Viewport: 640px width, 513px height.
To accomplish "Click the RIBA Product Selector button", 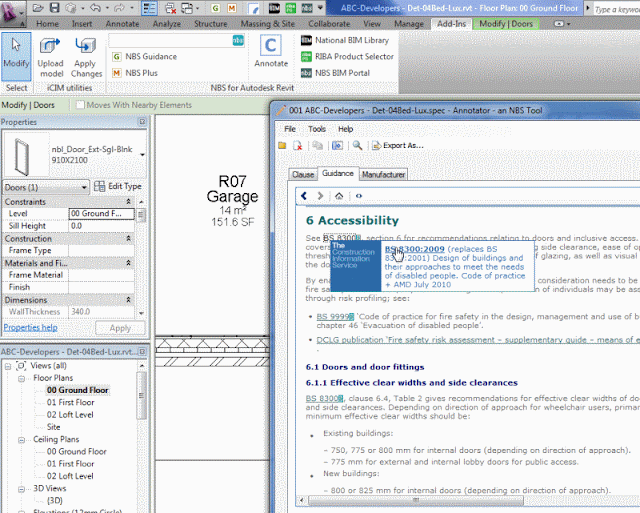I will pyautogui.click(x=347, y=57).
